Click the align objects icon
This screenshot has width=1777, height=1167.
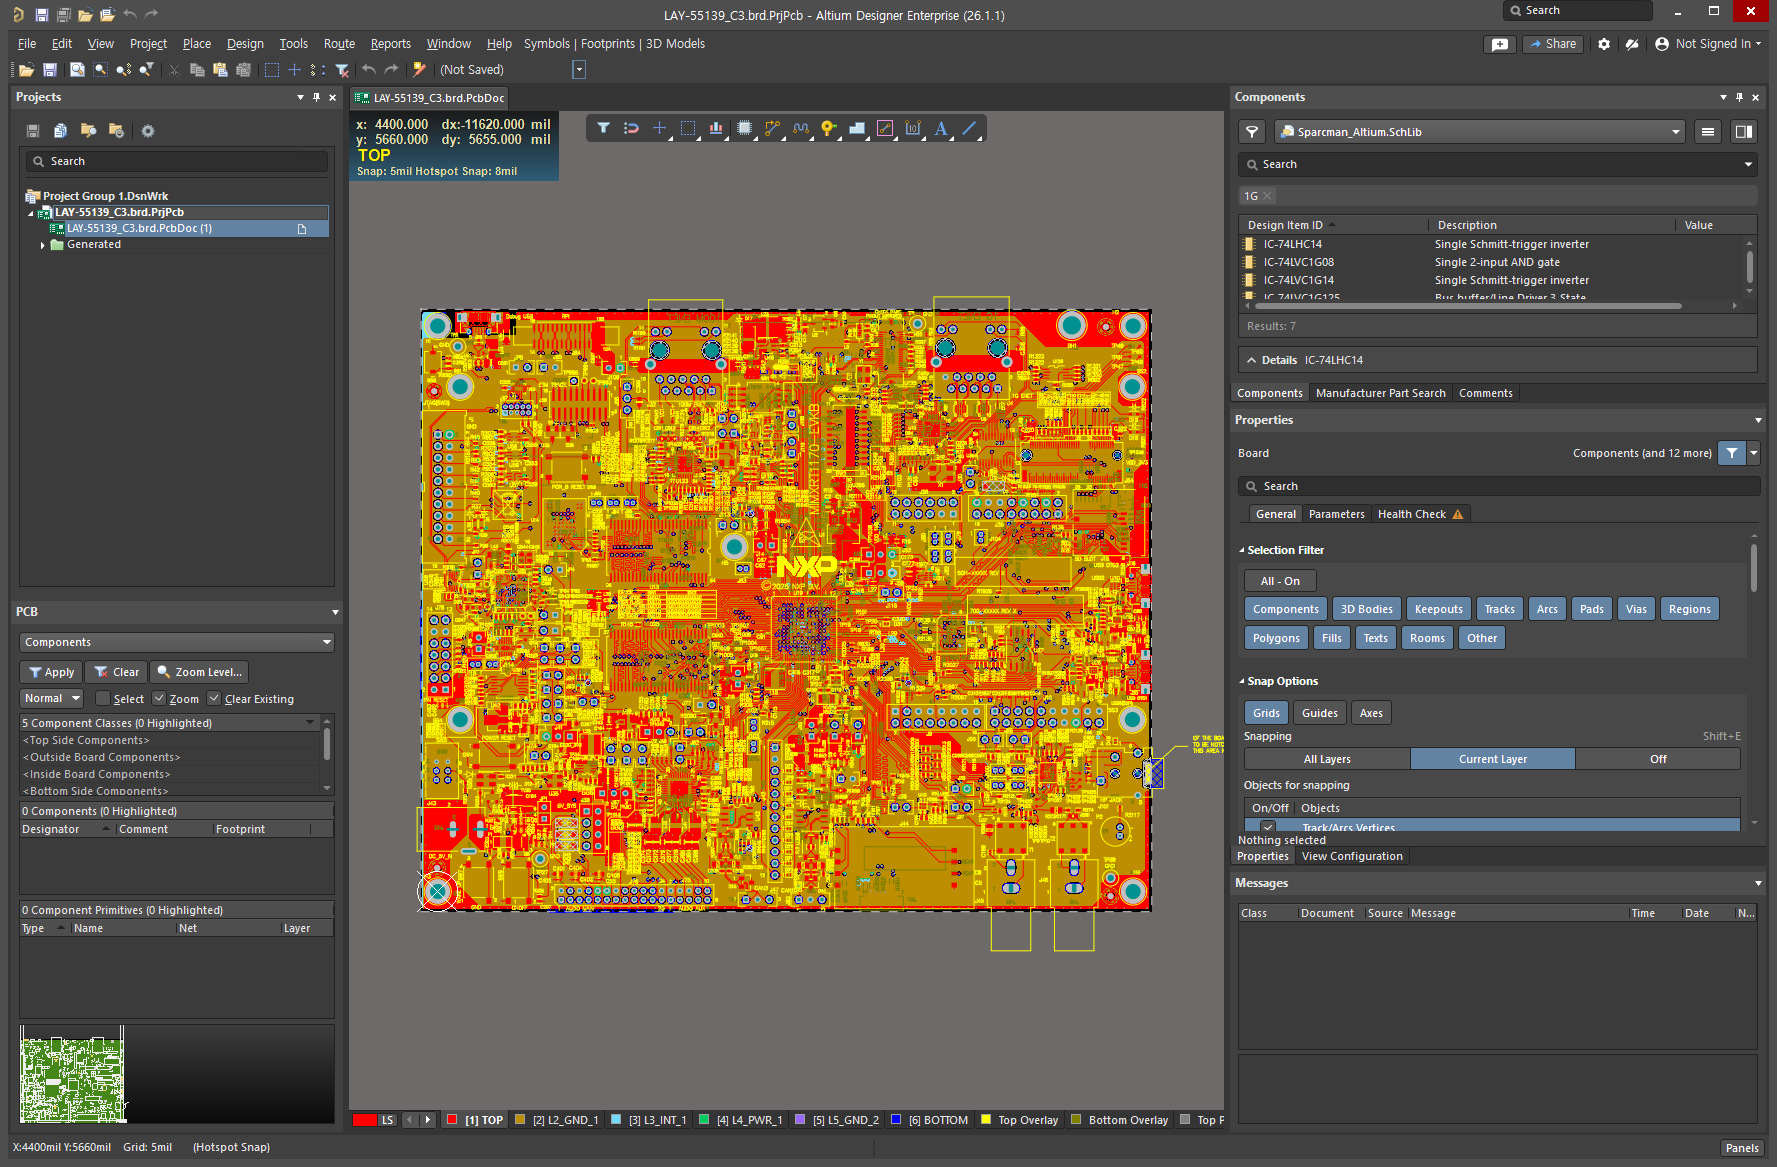(x=716, y=128)
